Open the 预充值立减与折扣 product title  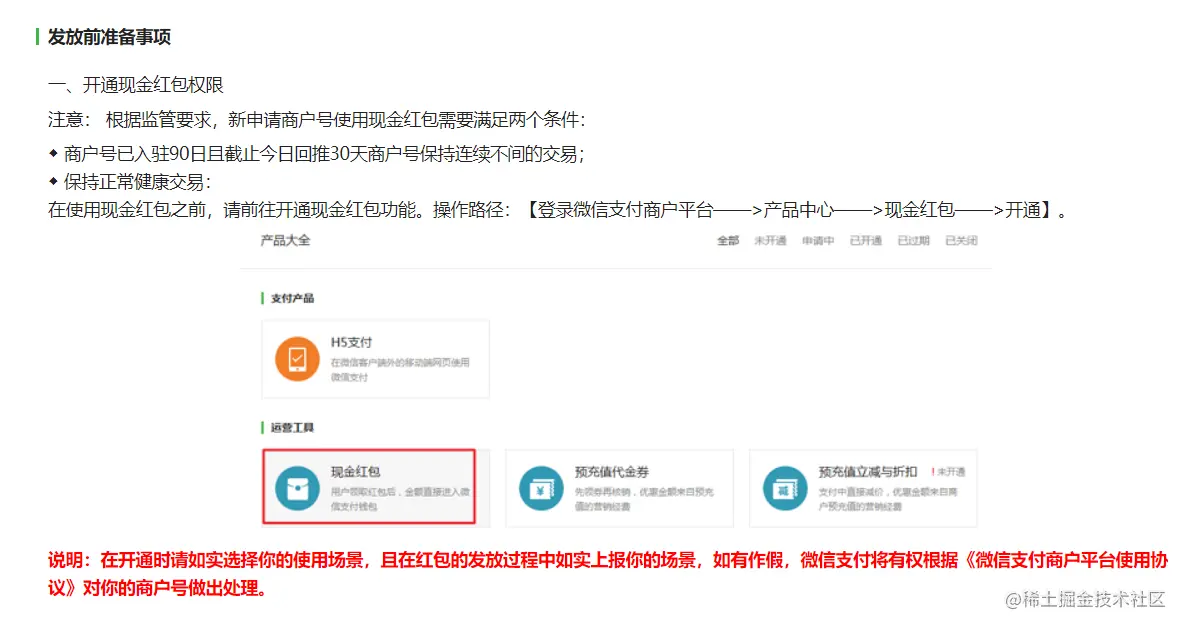pyautogui.click(x=868, y=472)
